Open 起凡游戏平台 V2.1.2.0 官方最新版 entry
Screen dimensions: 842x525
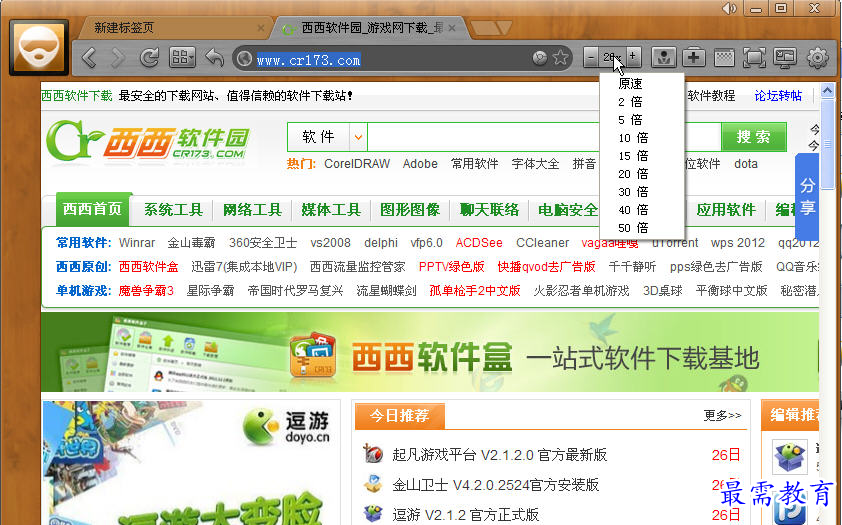coord(499,455)
